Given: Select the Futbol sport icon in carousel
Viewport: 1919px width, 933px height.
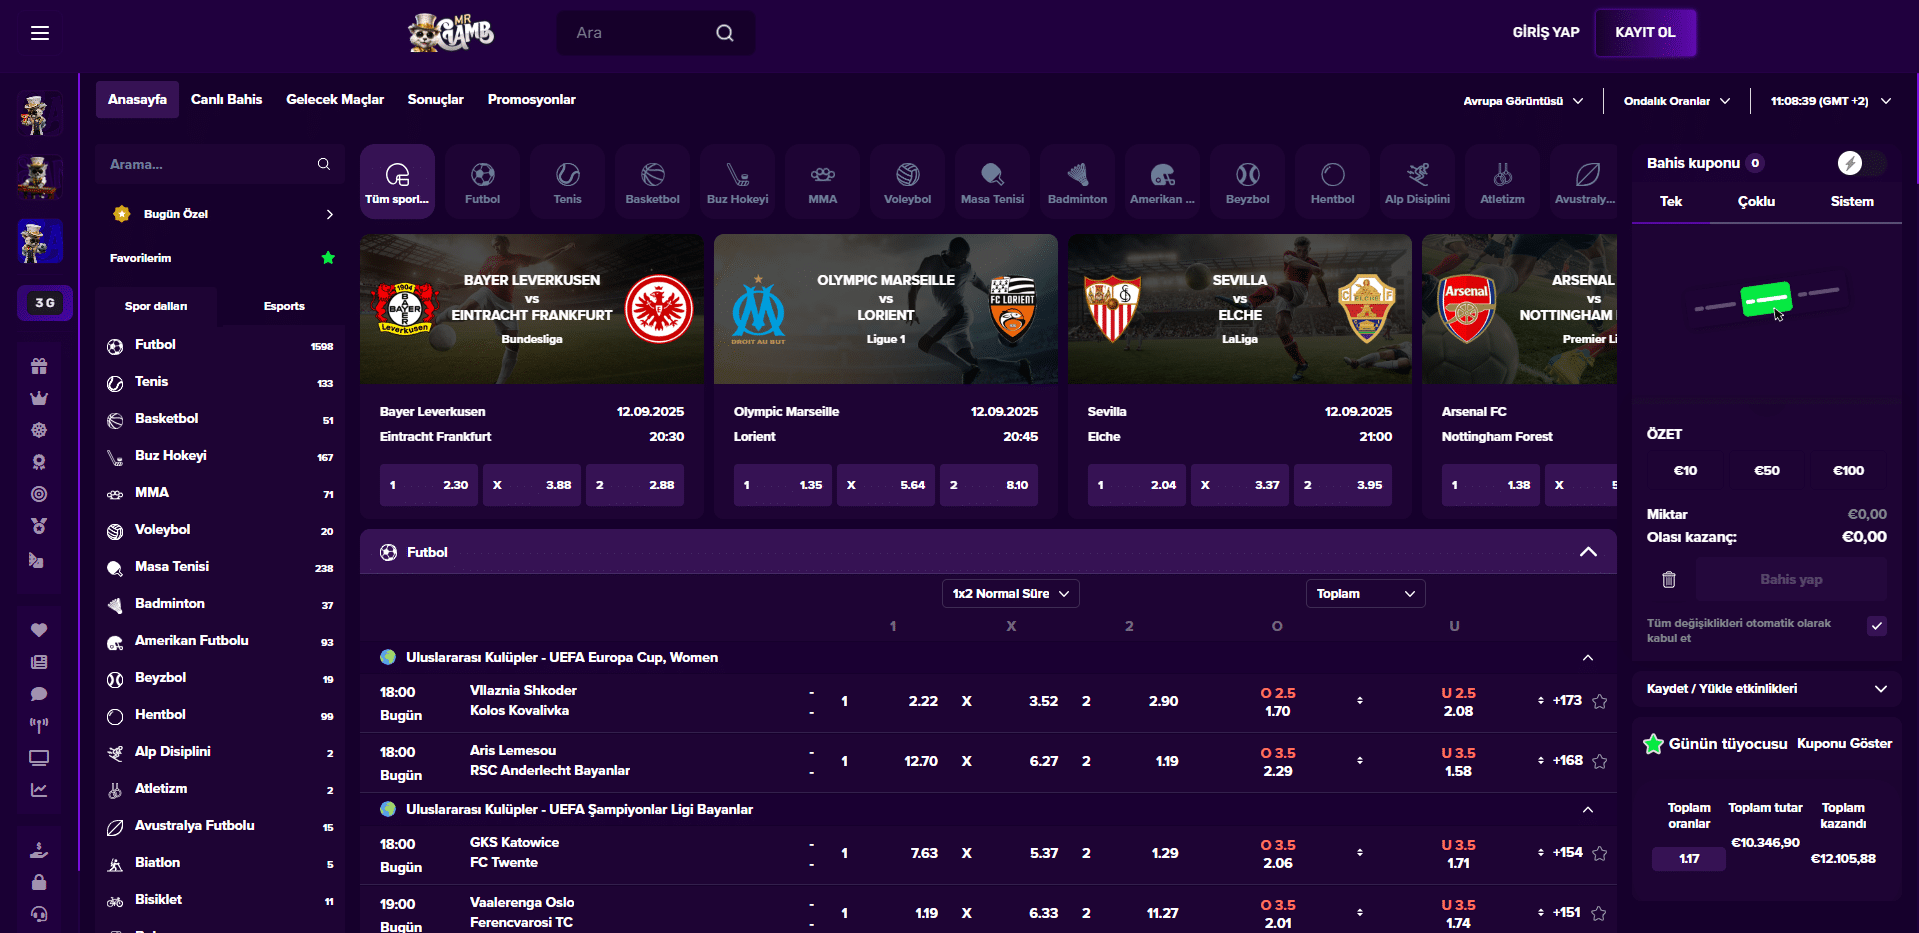Looking at the screenshot, I should click(x=482, y=181).
